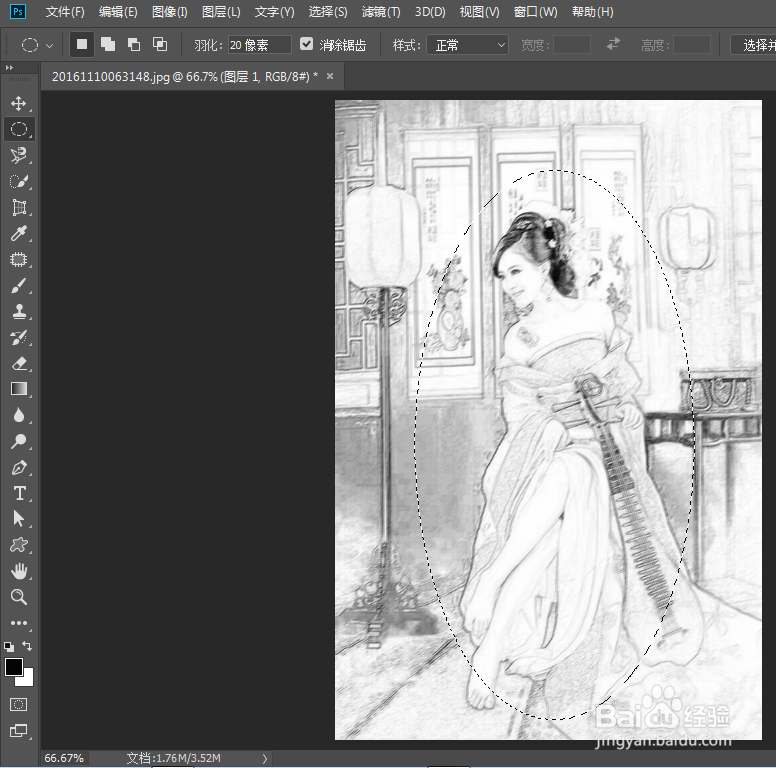
Task: Select the Healing Brush tool
Action: tap(19, 259)
